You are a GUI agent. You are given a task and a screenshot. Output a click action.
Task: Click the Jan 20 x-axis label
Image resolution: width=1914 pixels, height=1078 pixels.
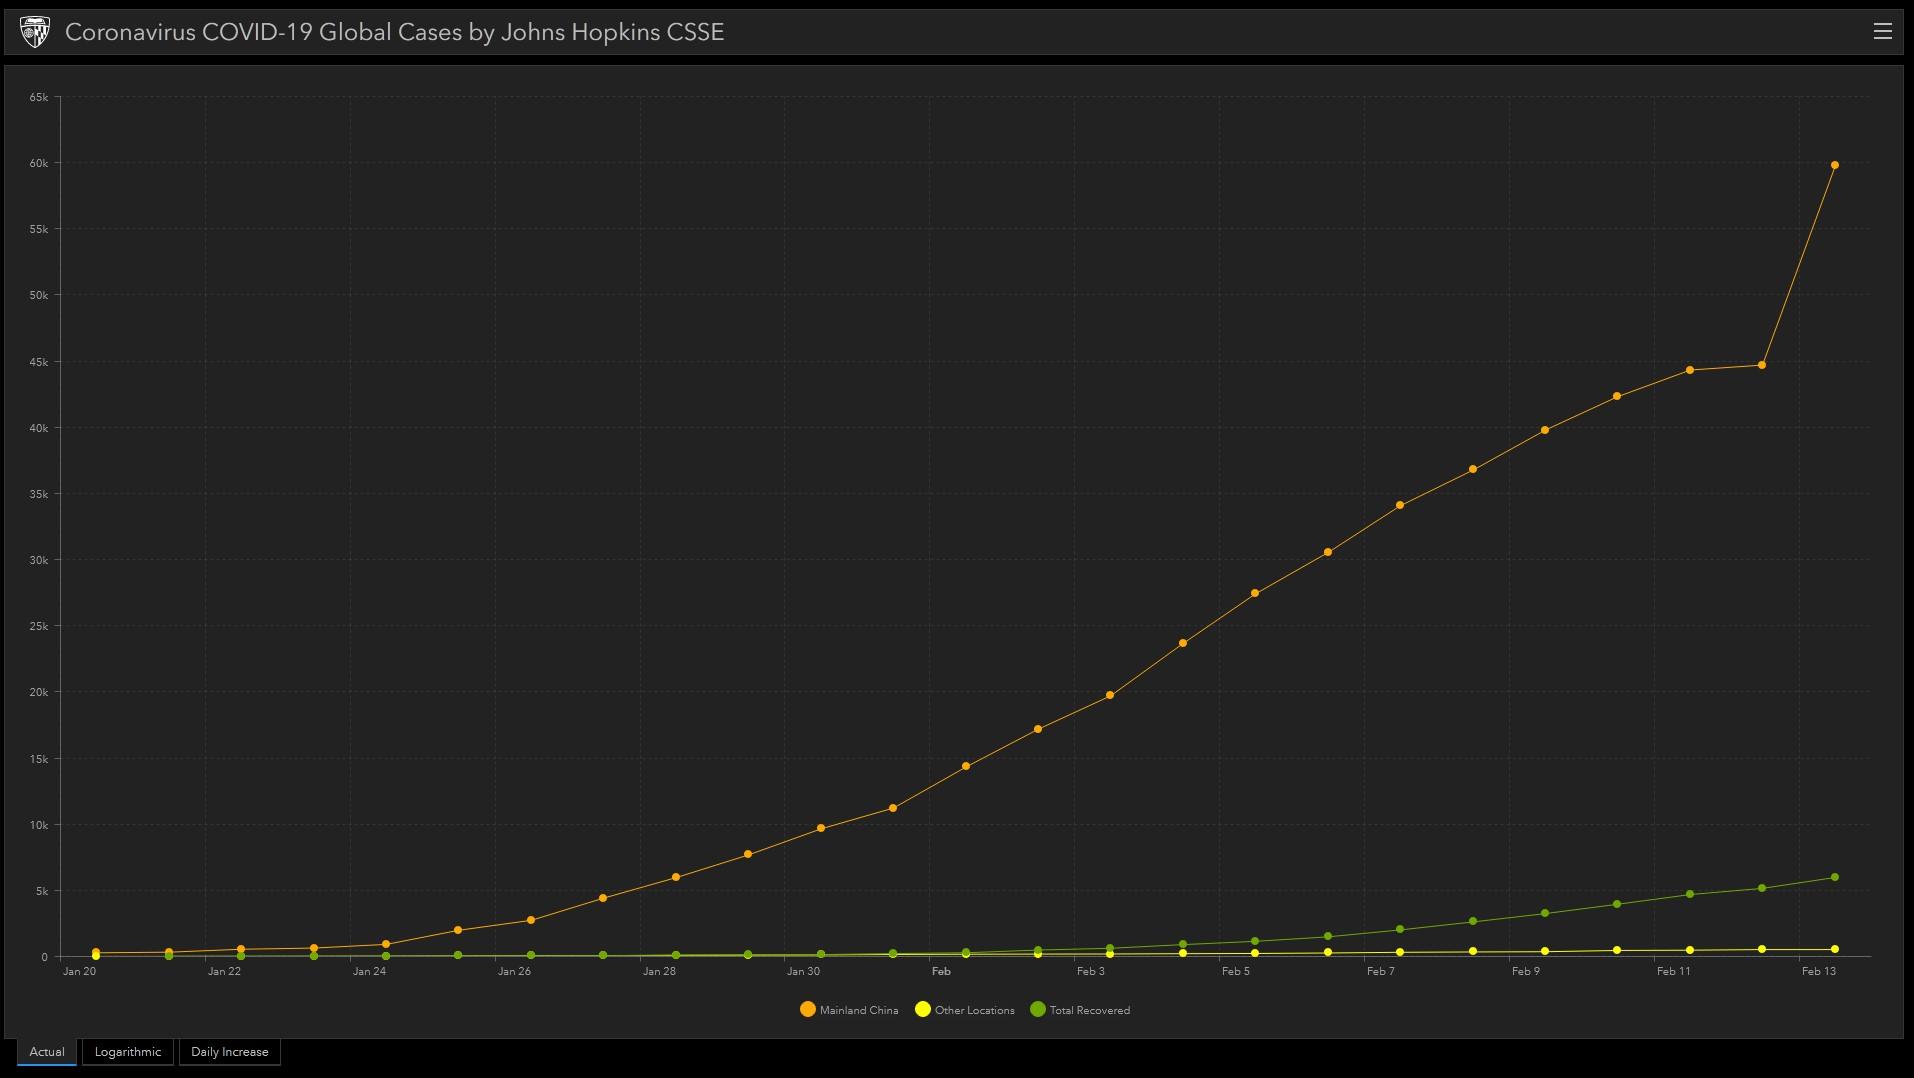(79, 971)
